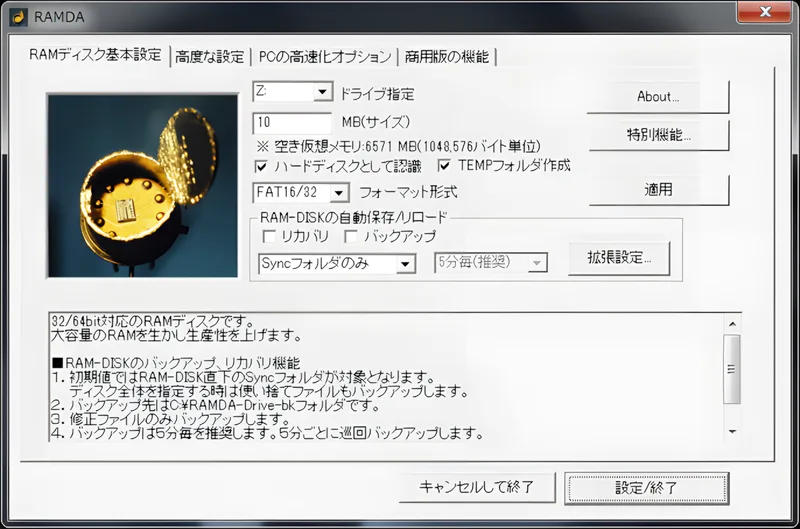Select the RAMディスク基本設定 tab
The image size is (800, 529).
95,55
